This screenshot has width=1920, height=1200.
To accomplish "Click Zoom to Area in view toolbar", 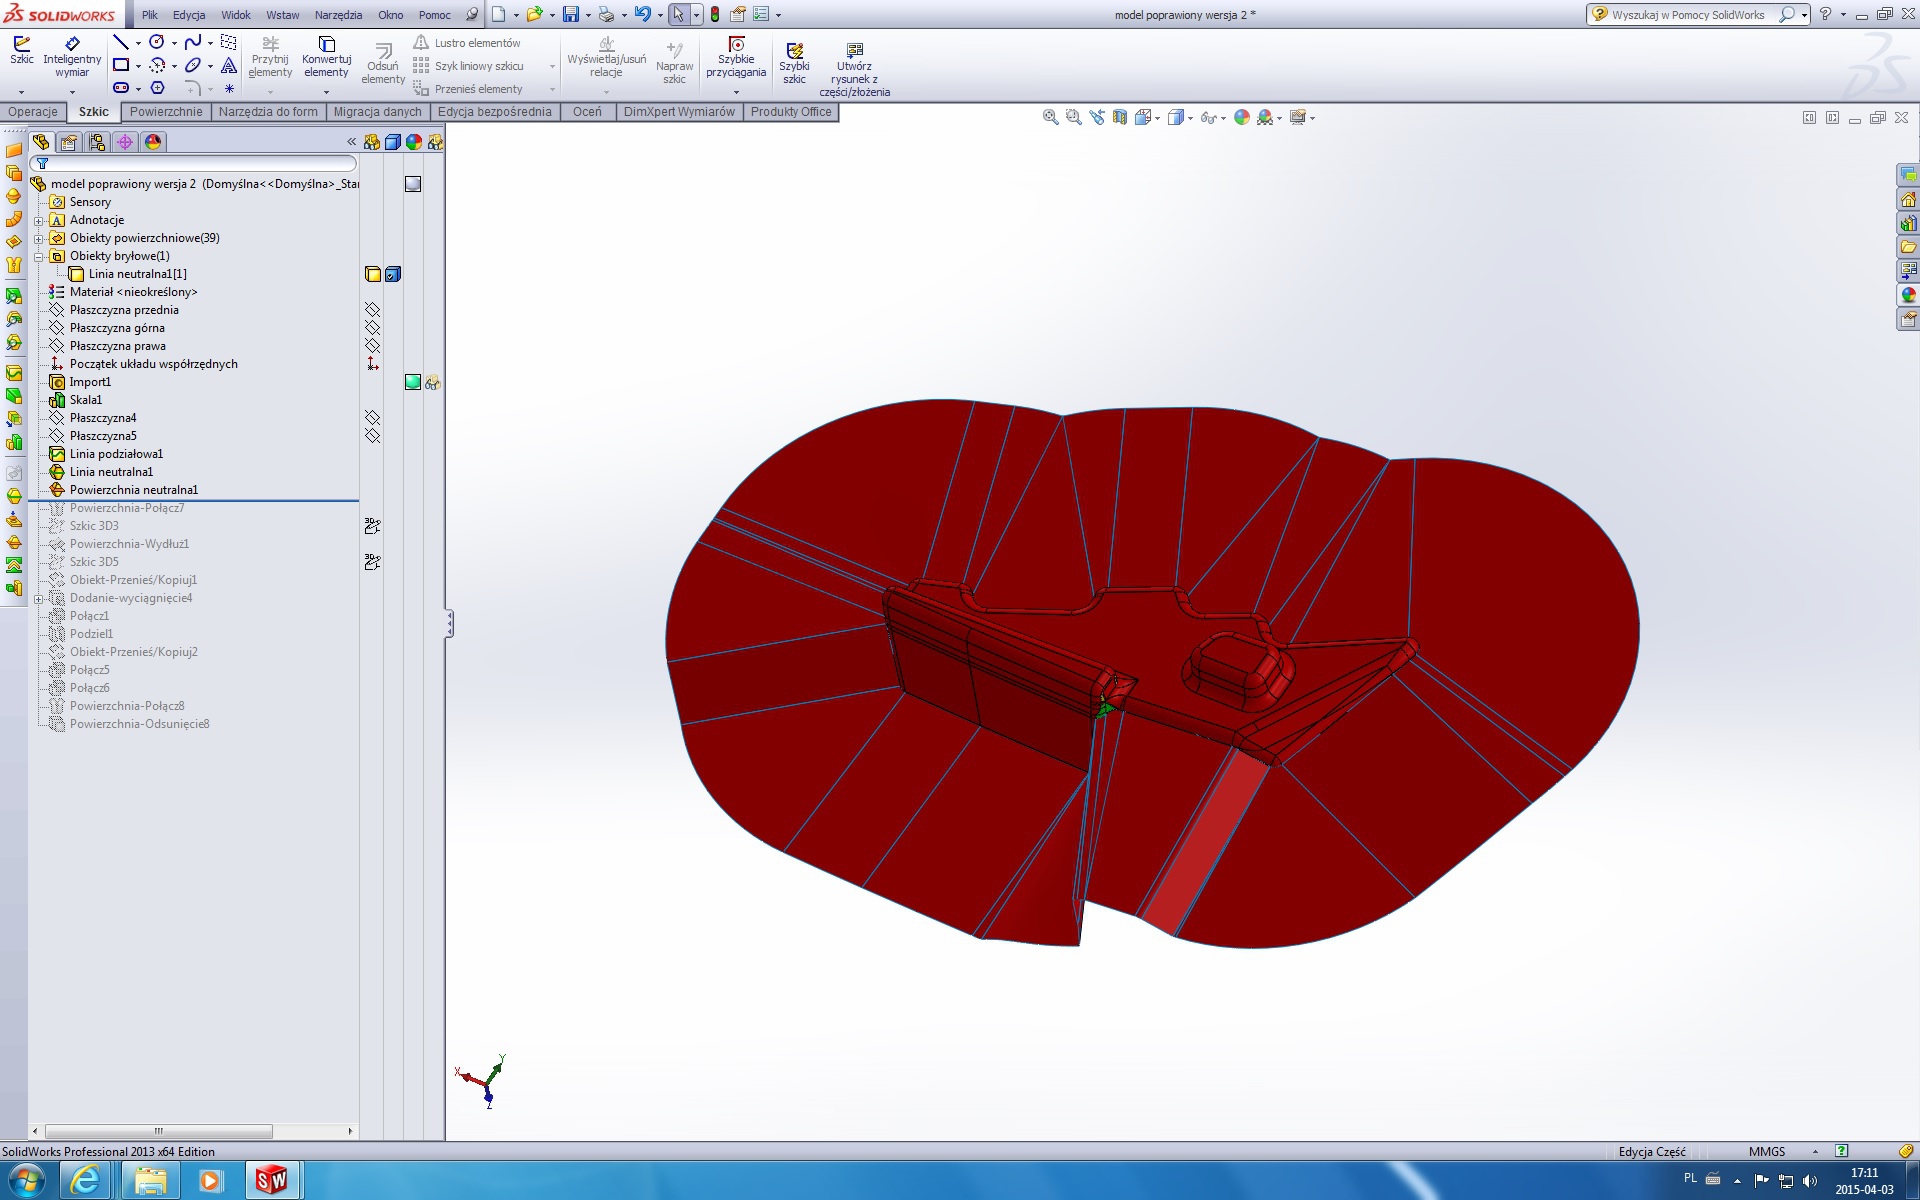I will coord(1073,117).
